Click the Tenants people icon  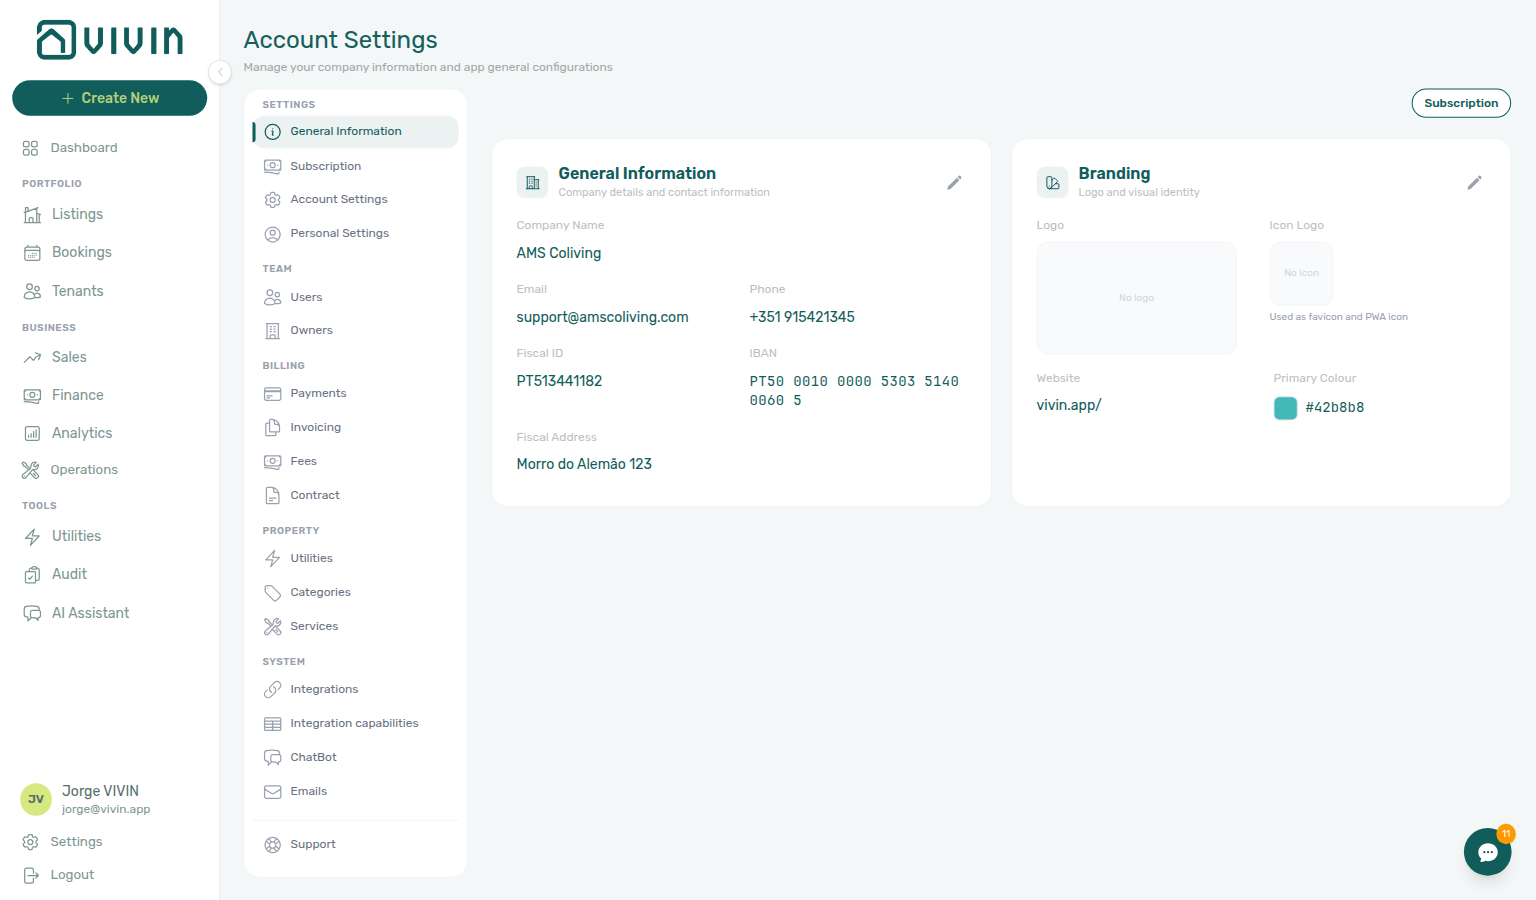point(32,292)
